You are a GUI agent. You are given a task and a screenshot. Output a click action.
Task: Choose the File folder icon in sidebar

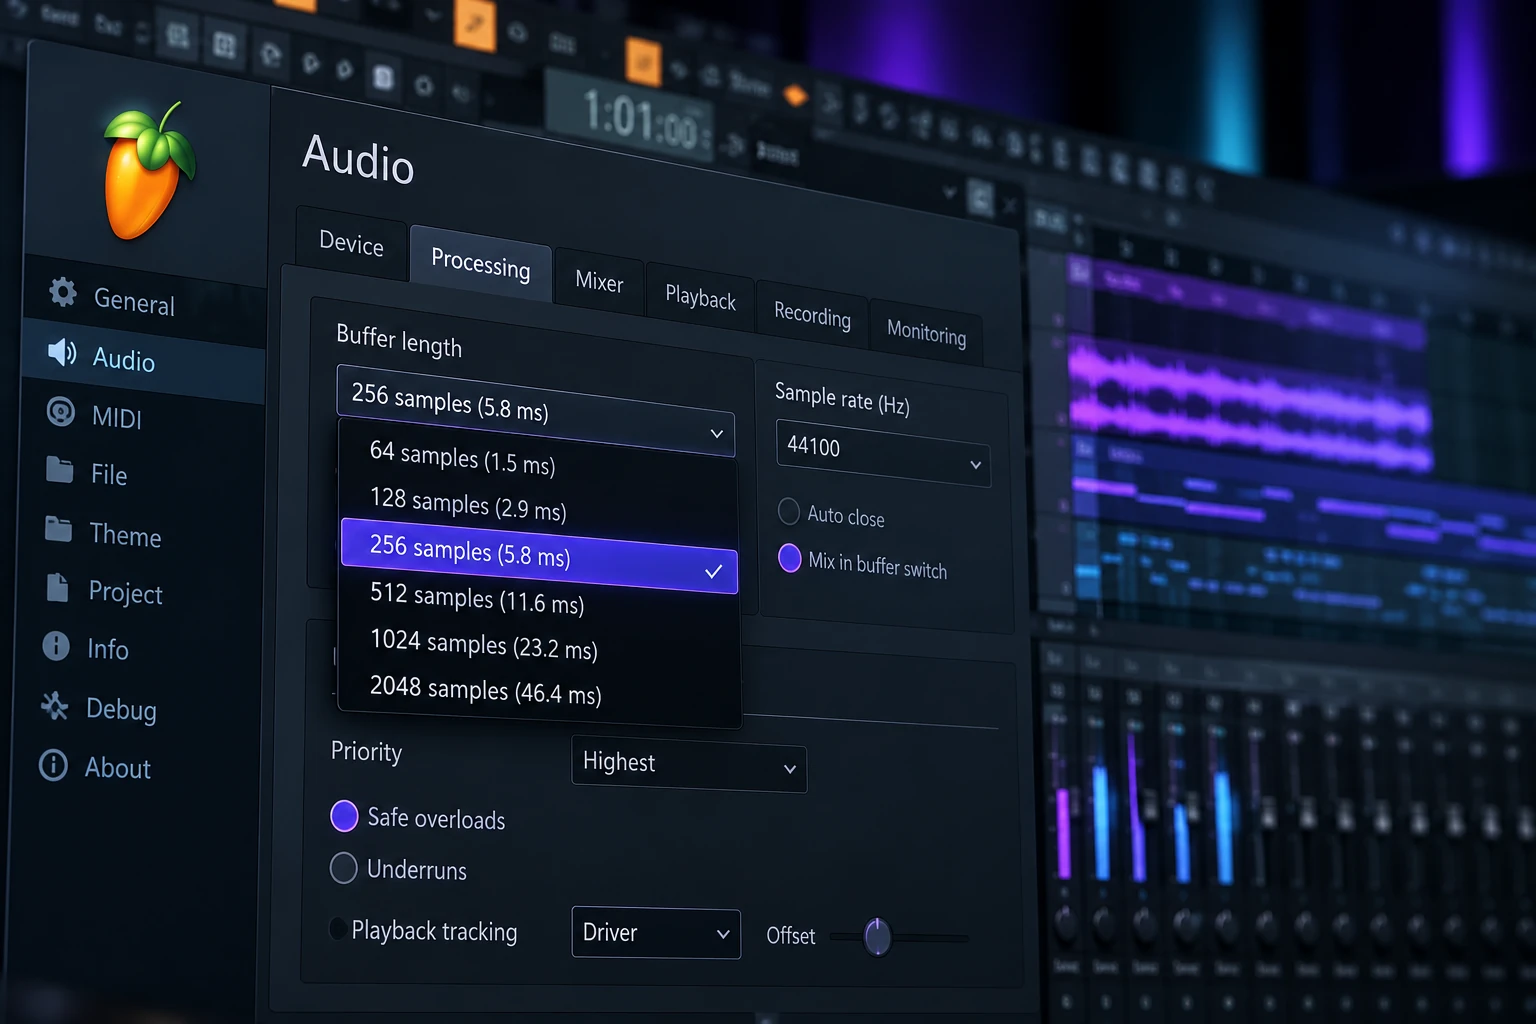tap(60, 470)
